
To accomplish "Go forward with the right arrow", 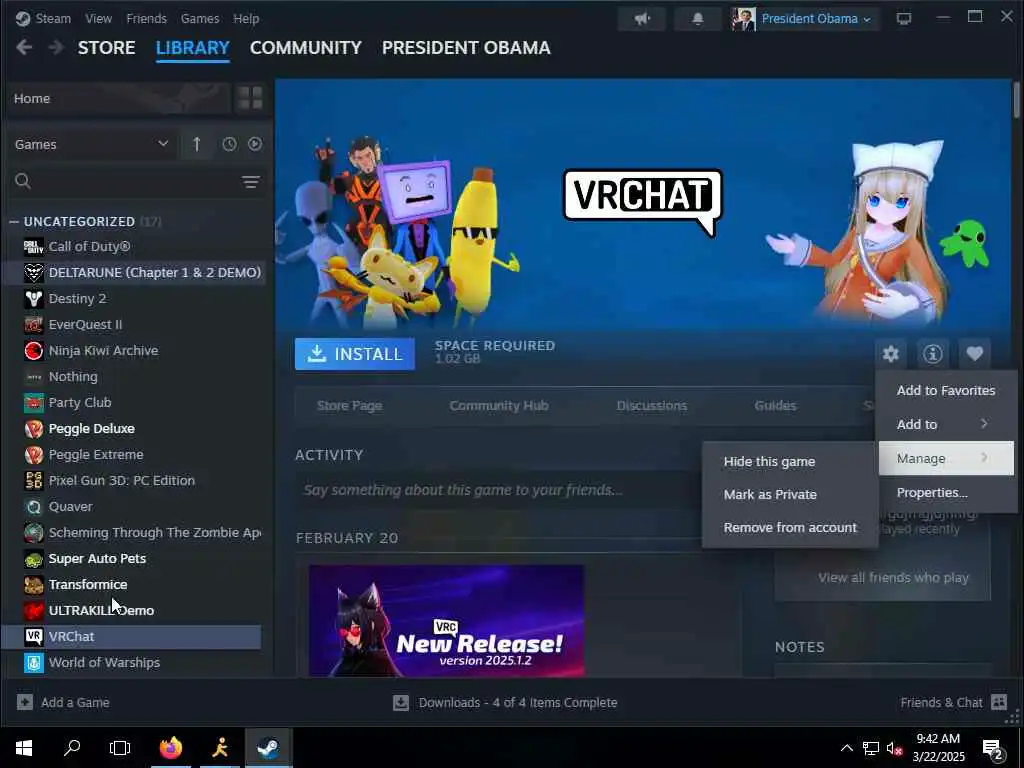I will 56,48.
